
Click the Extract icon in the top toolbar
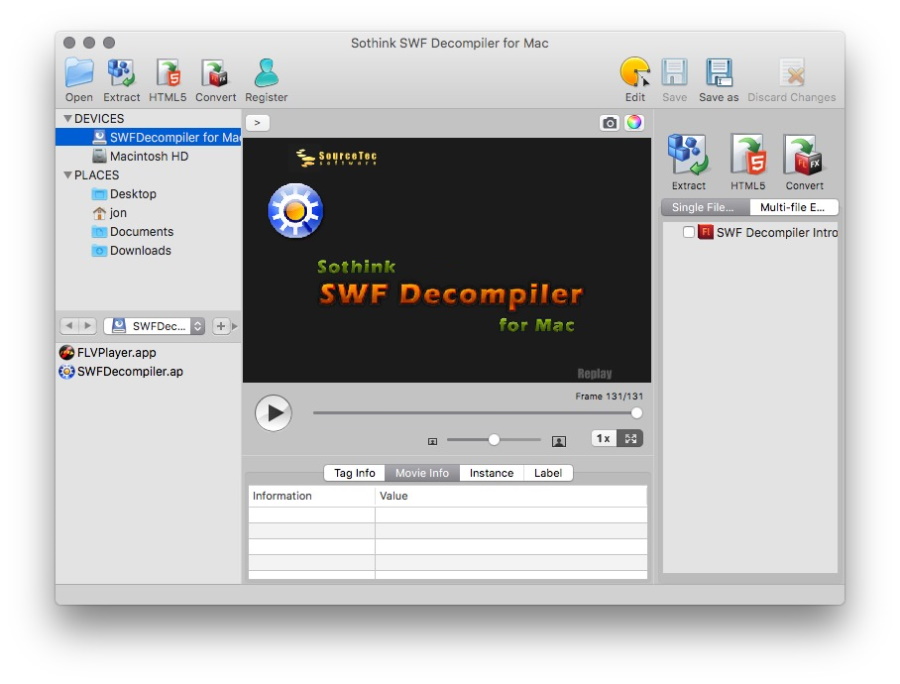pyautogui.click(x=121, y=80)
